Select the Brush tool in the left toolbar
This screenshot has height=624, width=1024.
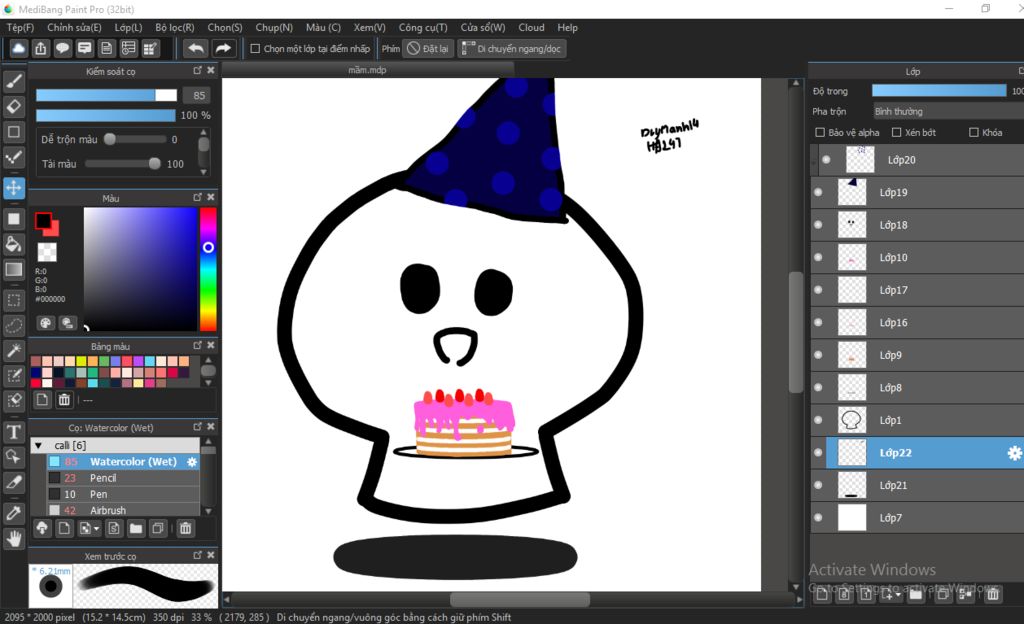click(14, 82)
